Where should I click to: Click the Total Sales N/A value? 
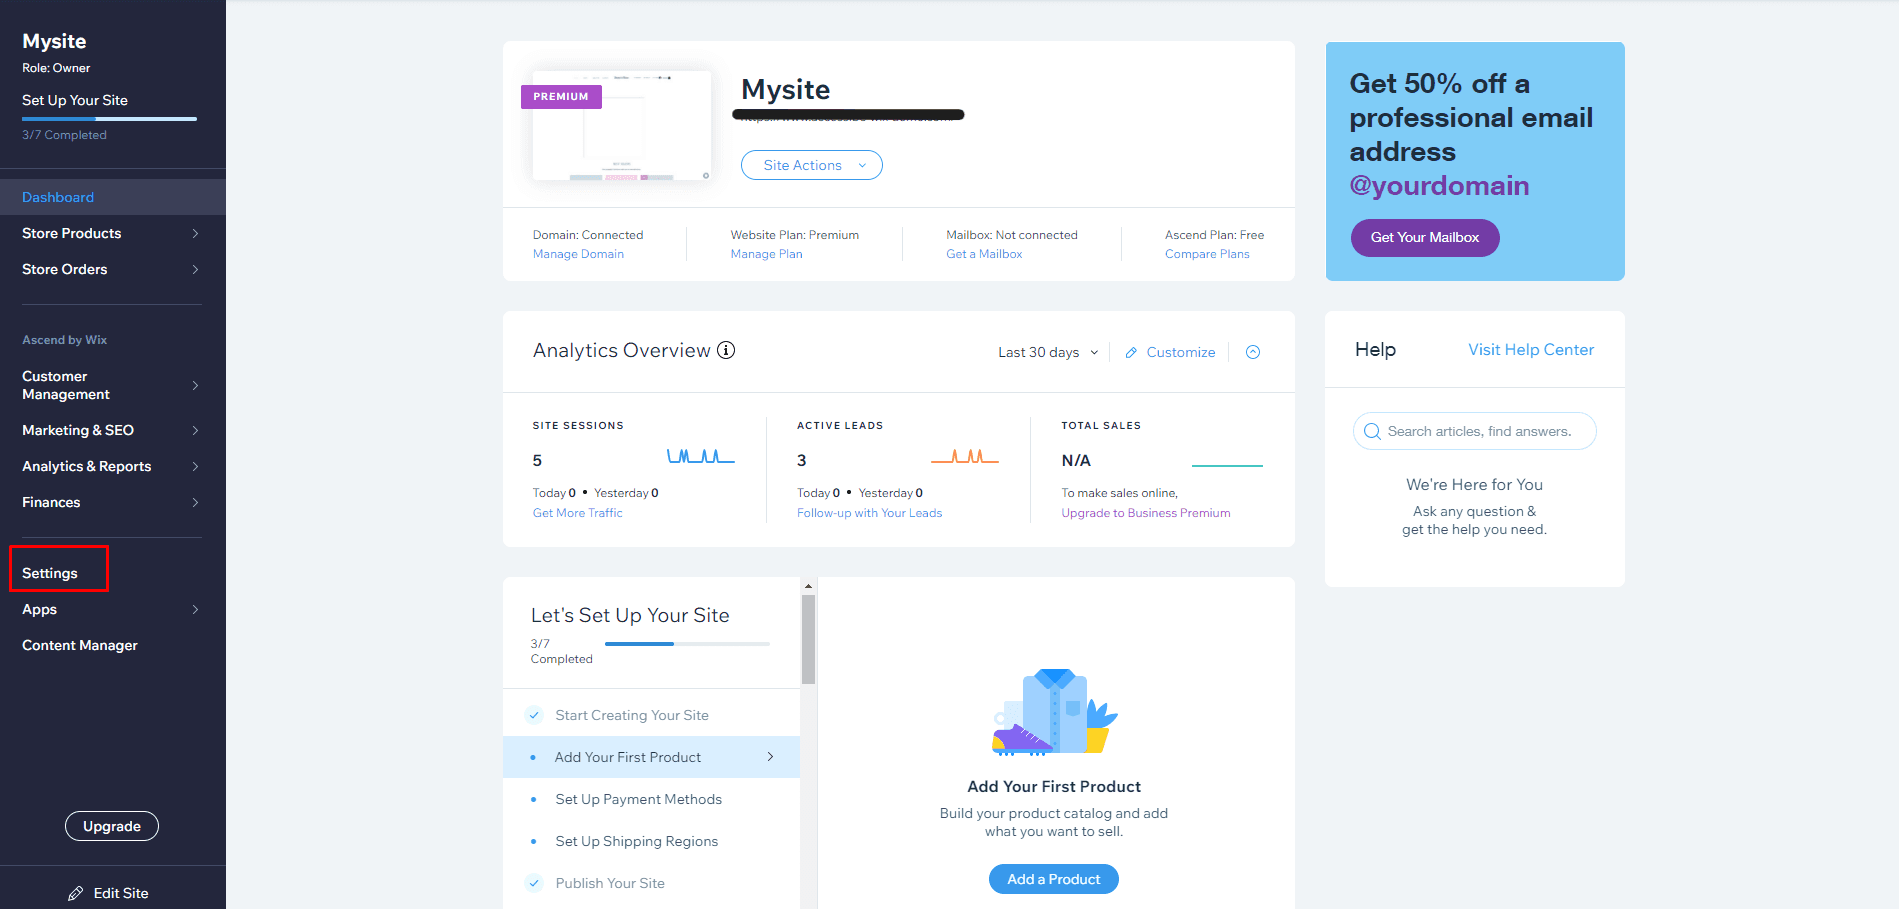[1076, 461]
